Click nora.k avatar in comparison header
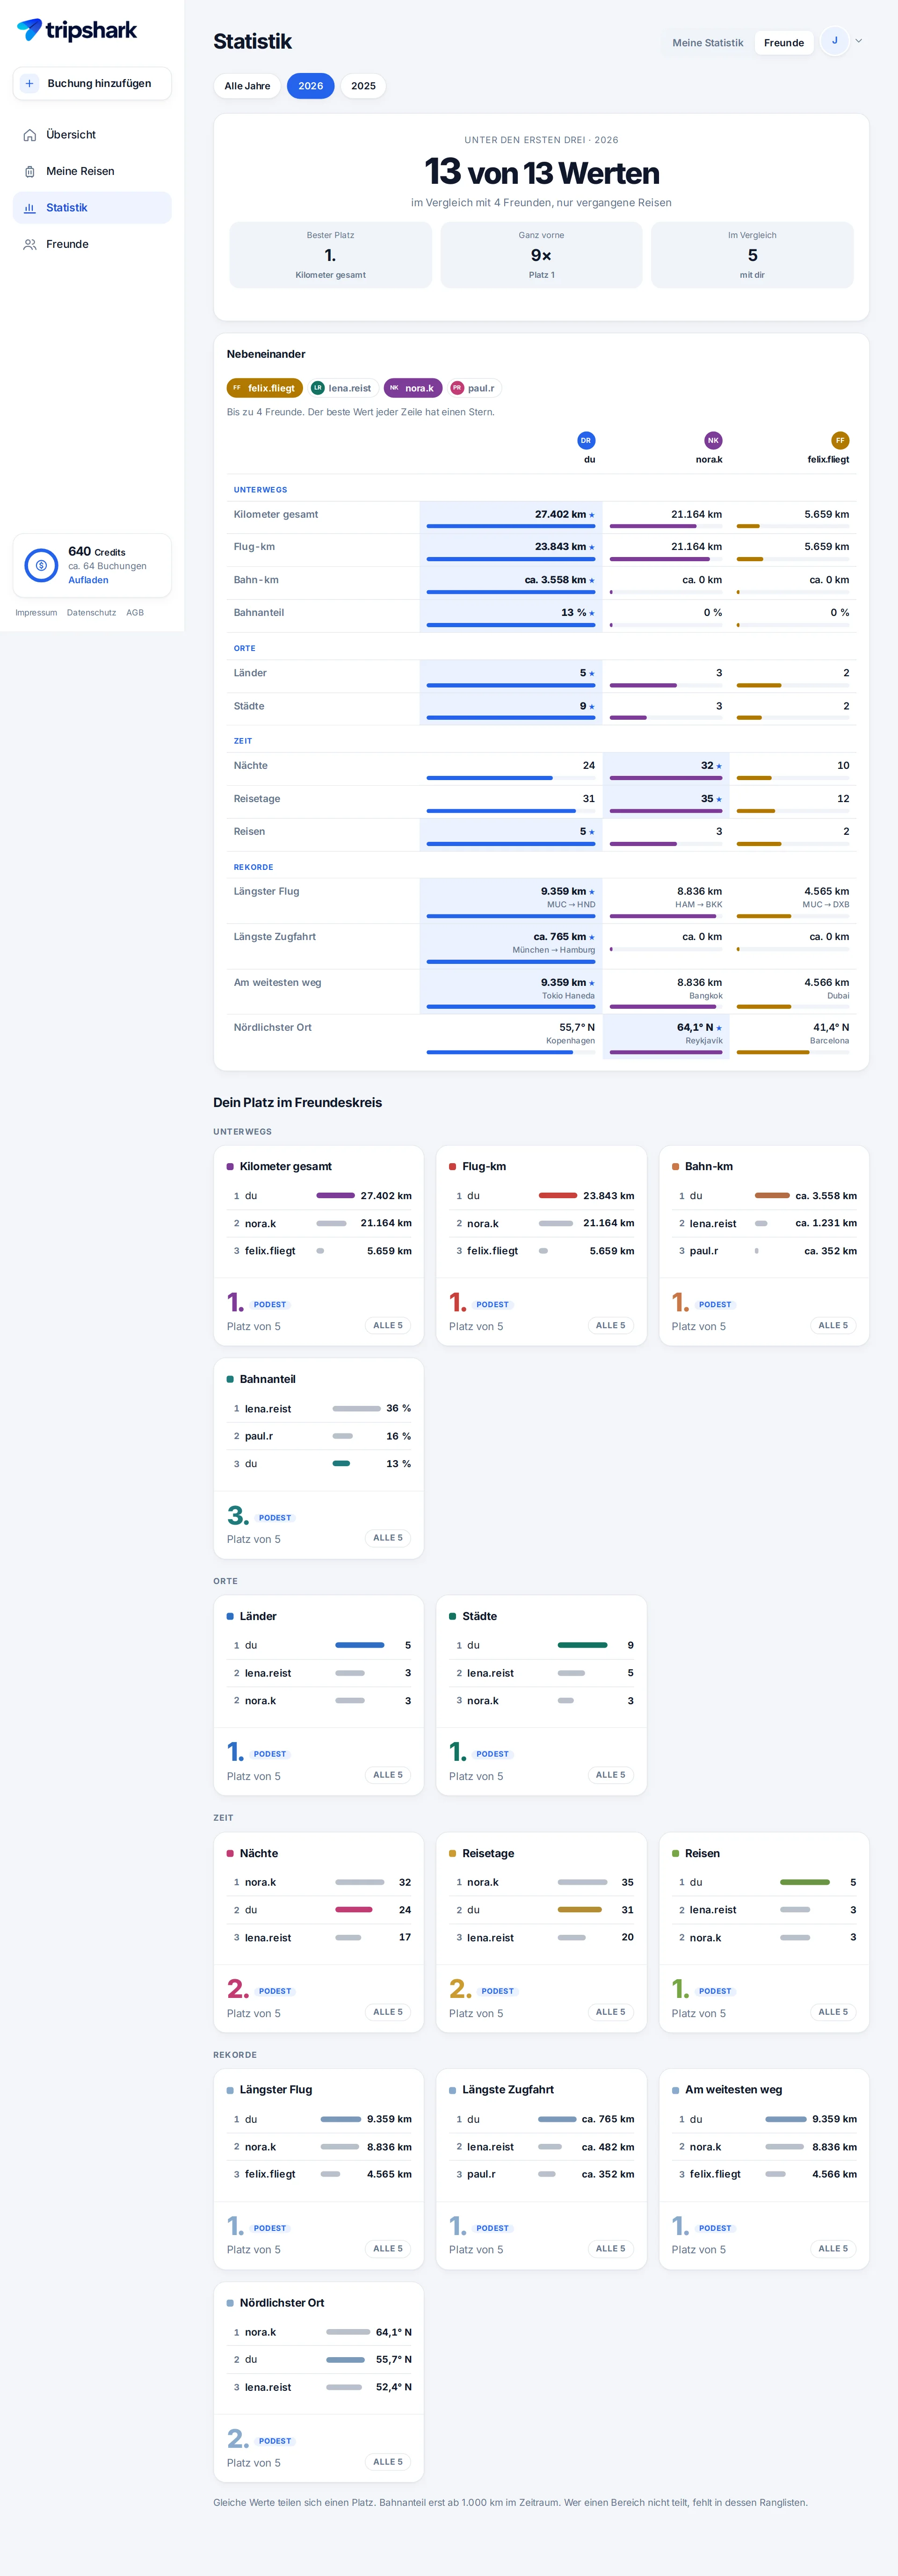This screenshot has width=898, height=2576. [713, 440]
